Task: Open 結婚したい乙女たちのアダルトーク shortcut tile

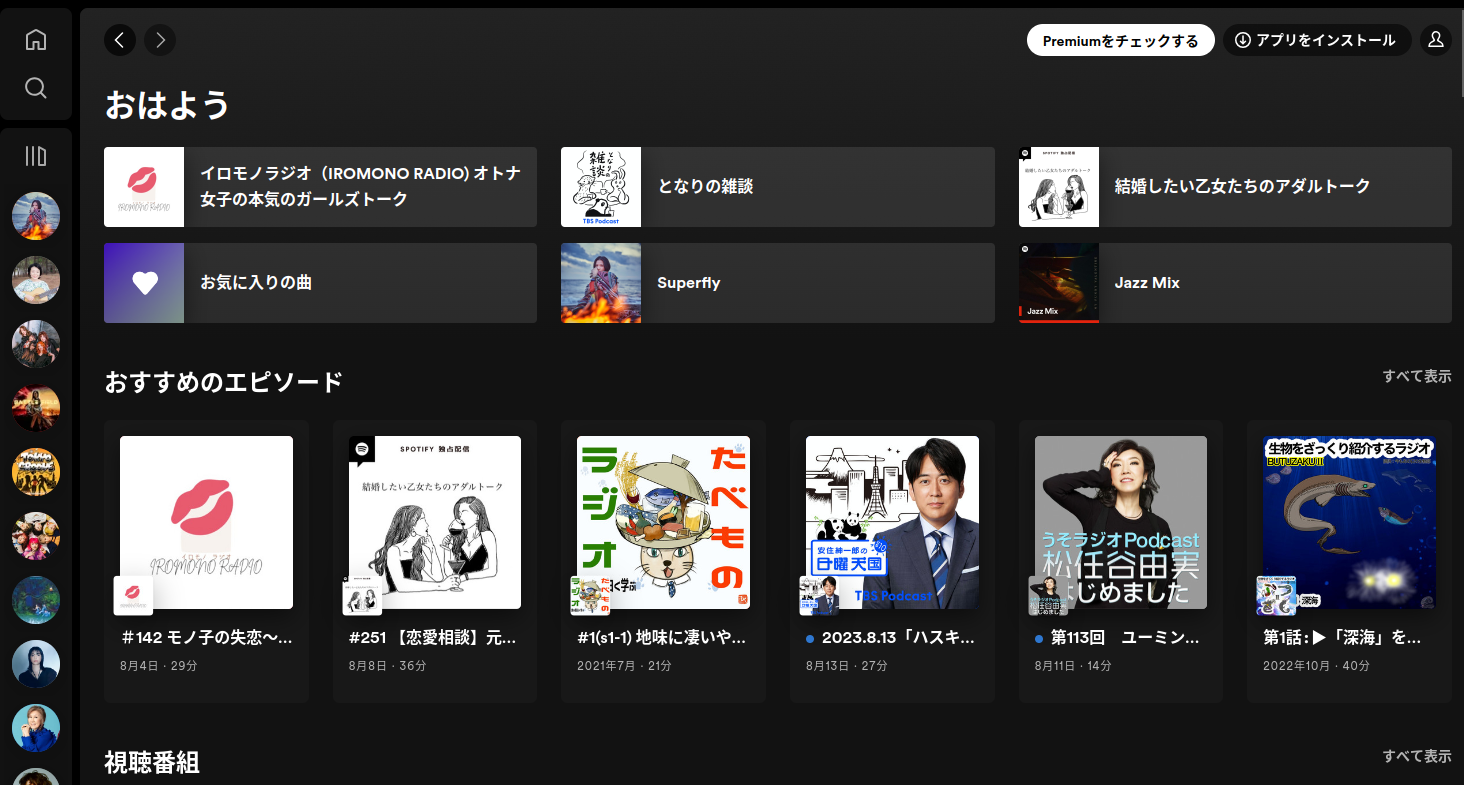Action: tap(1235, 187)
